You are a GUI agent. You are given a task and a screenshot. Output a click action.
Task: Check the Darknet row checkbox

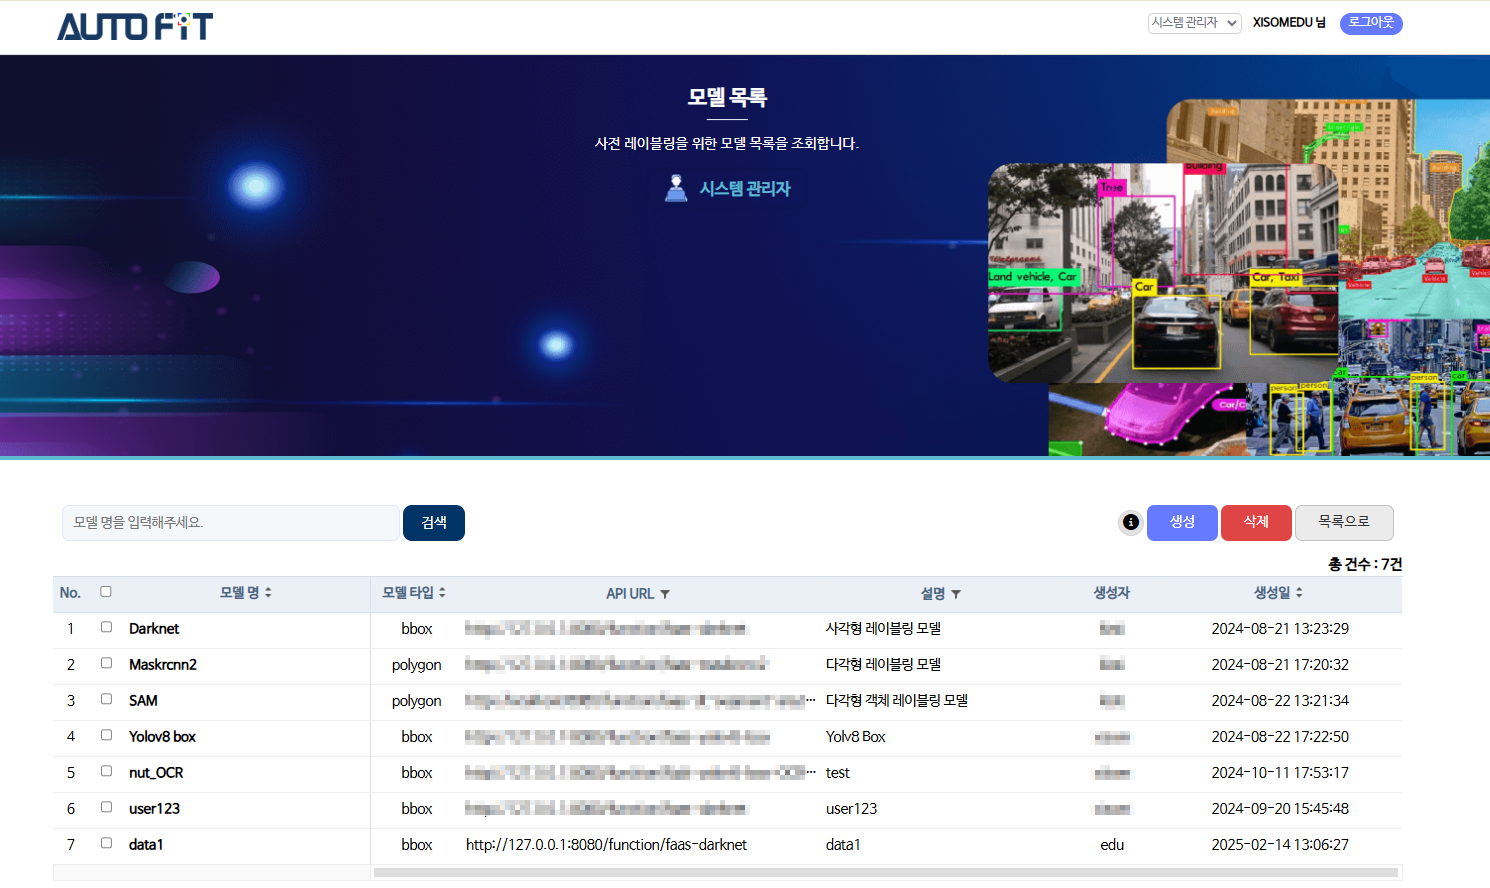point(106,628)
